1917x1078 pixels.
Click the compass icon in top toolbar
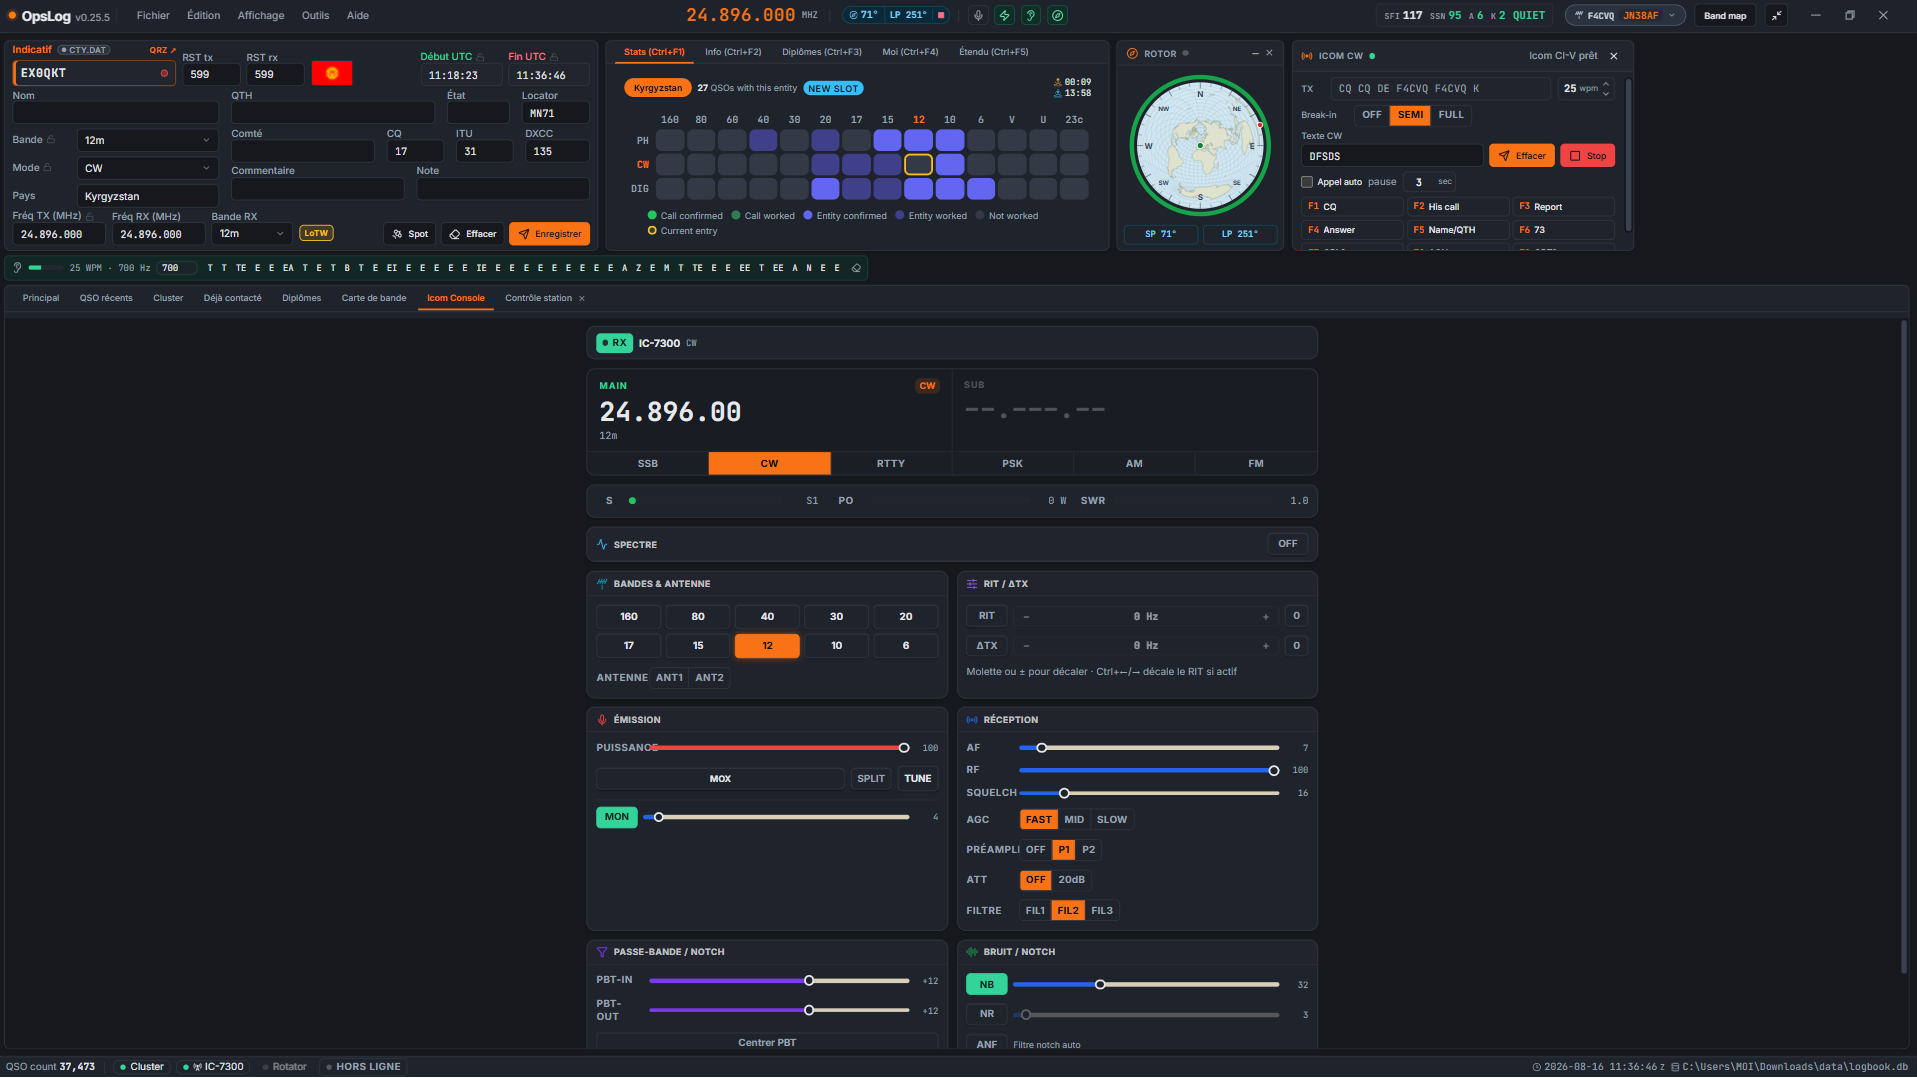point(1057,15)
